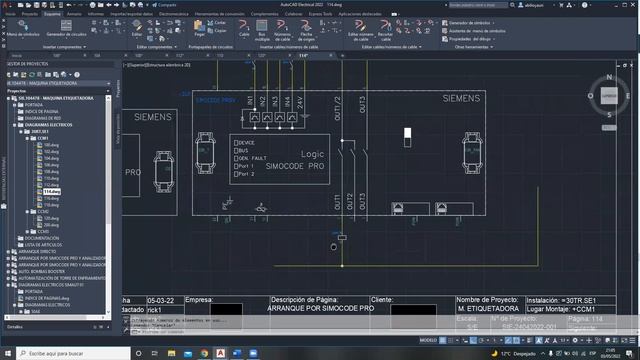640x360 pixels.
Task: Open File Explorer from the taskbar
Action: coord(171,353)
